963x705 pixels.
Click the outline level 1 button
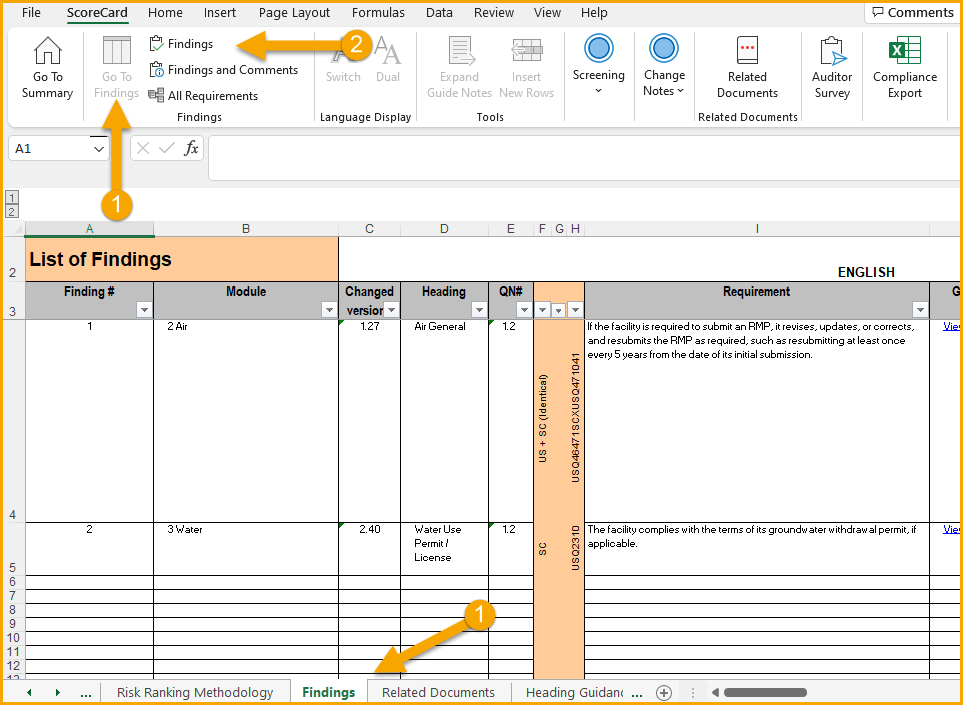[x=11, y=197]
